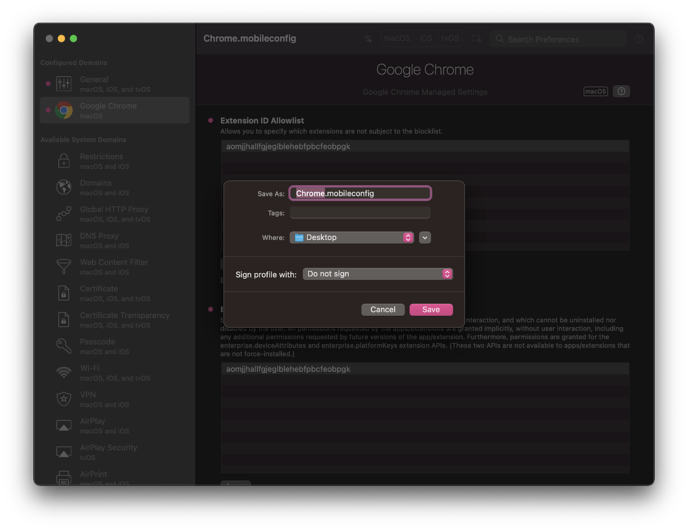
Task: Open the Where location dropdown
Action: point(351,237)
